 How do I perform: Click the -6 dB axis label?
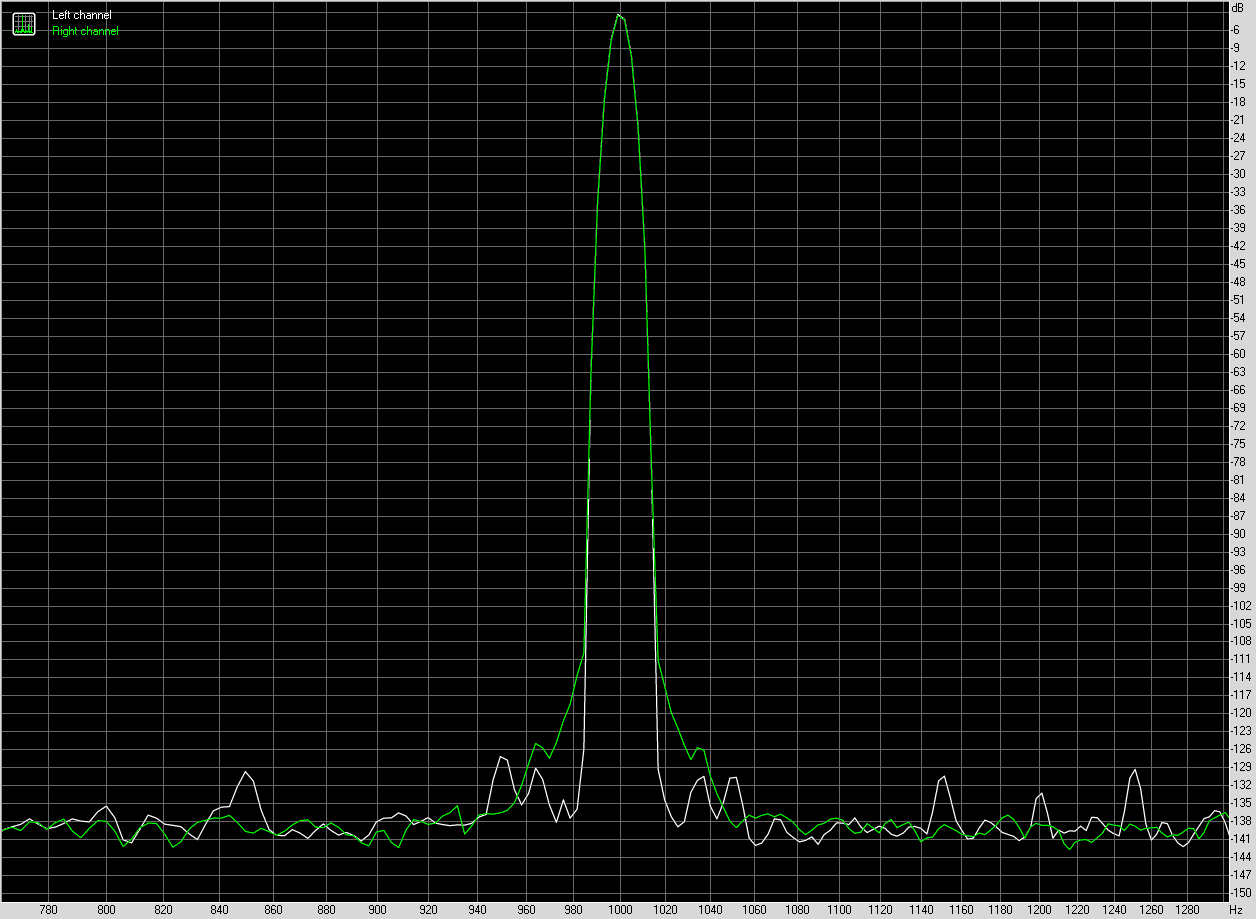[x=1236, y=29]
